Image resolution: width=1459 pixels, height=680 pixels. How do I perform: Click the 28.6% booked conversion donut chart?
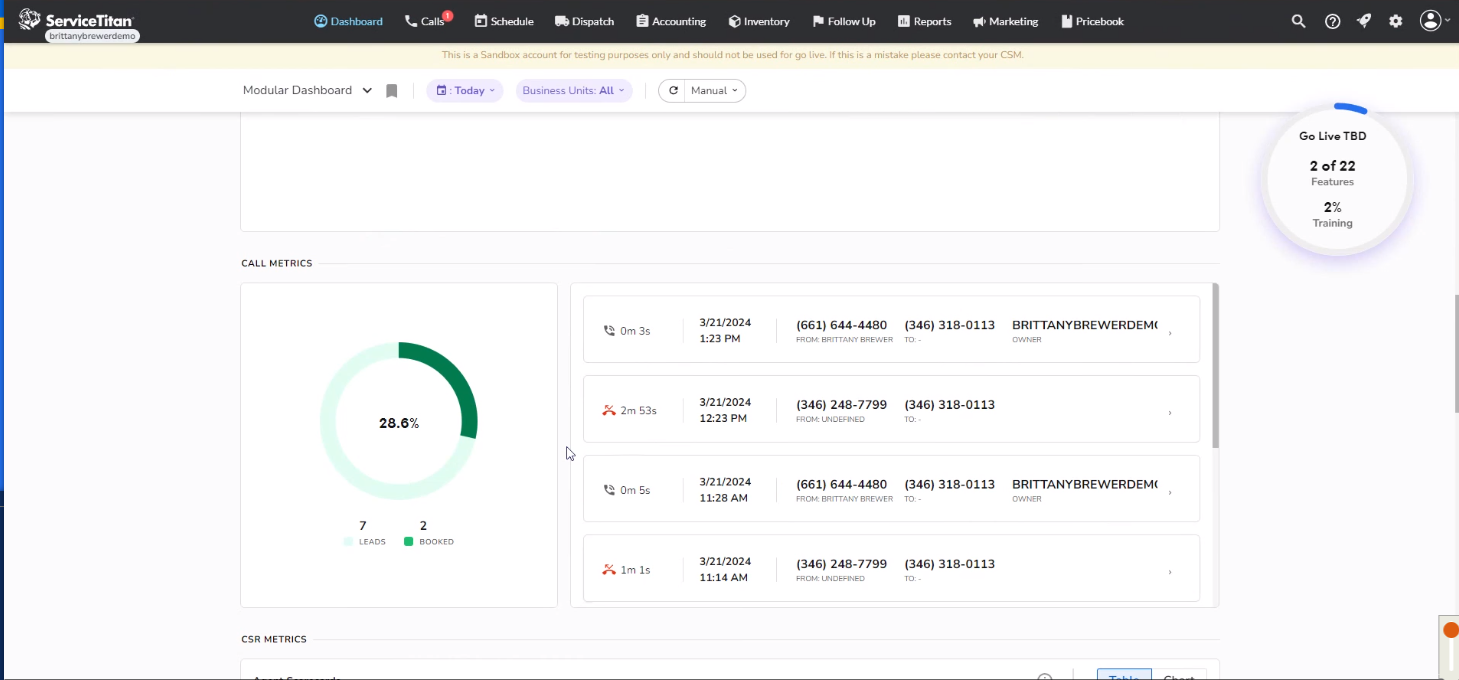pyautogui.click(x=398, y=422)
